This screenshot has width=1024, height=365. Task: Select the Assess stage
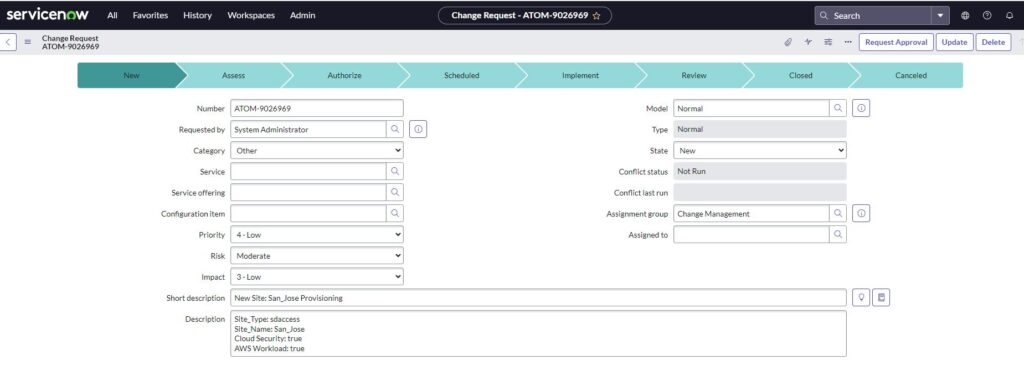pyautogui.click(x=233, y=75)
